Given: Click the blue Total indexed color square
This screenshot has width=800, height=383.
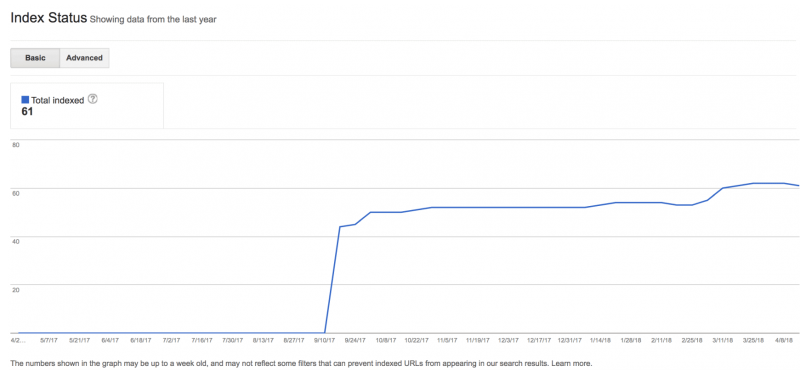Looking at the screenshot, I should (x=25, y=100).
